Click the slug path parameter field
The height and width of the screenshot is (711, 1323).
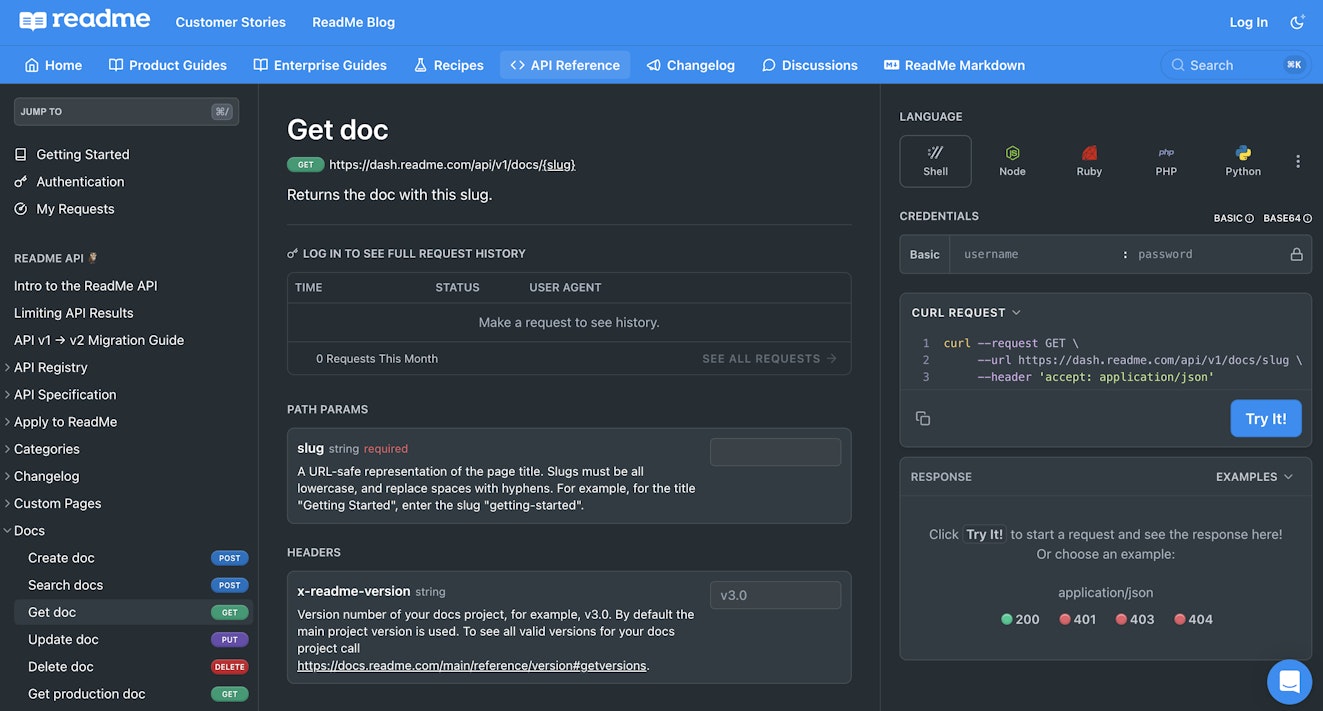(x=775, y=452)
